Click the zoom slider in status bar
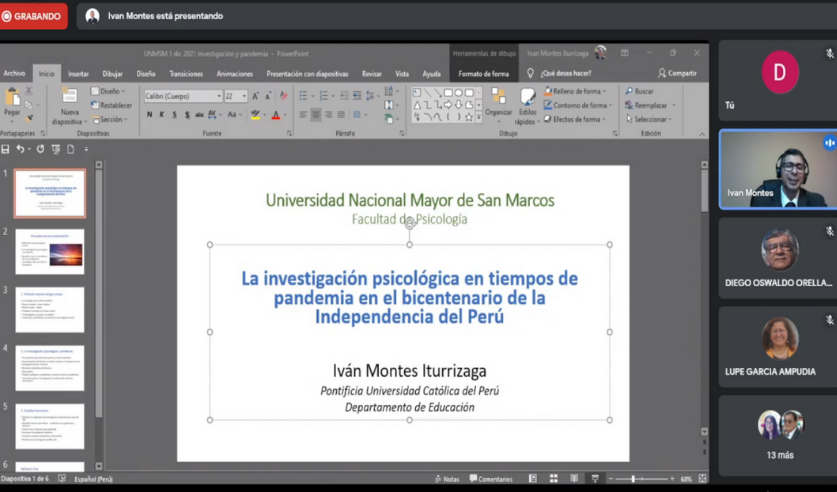The image size is (837, 492). 641,479
